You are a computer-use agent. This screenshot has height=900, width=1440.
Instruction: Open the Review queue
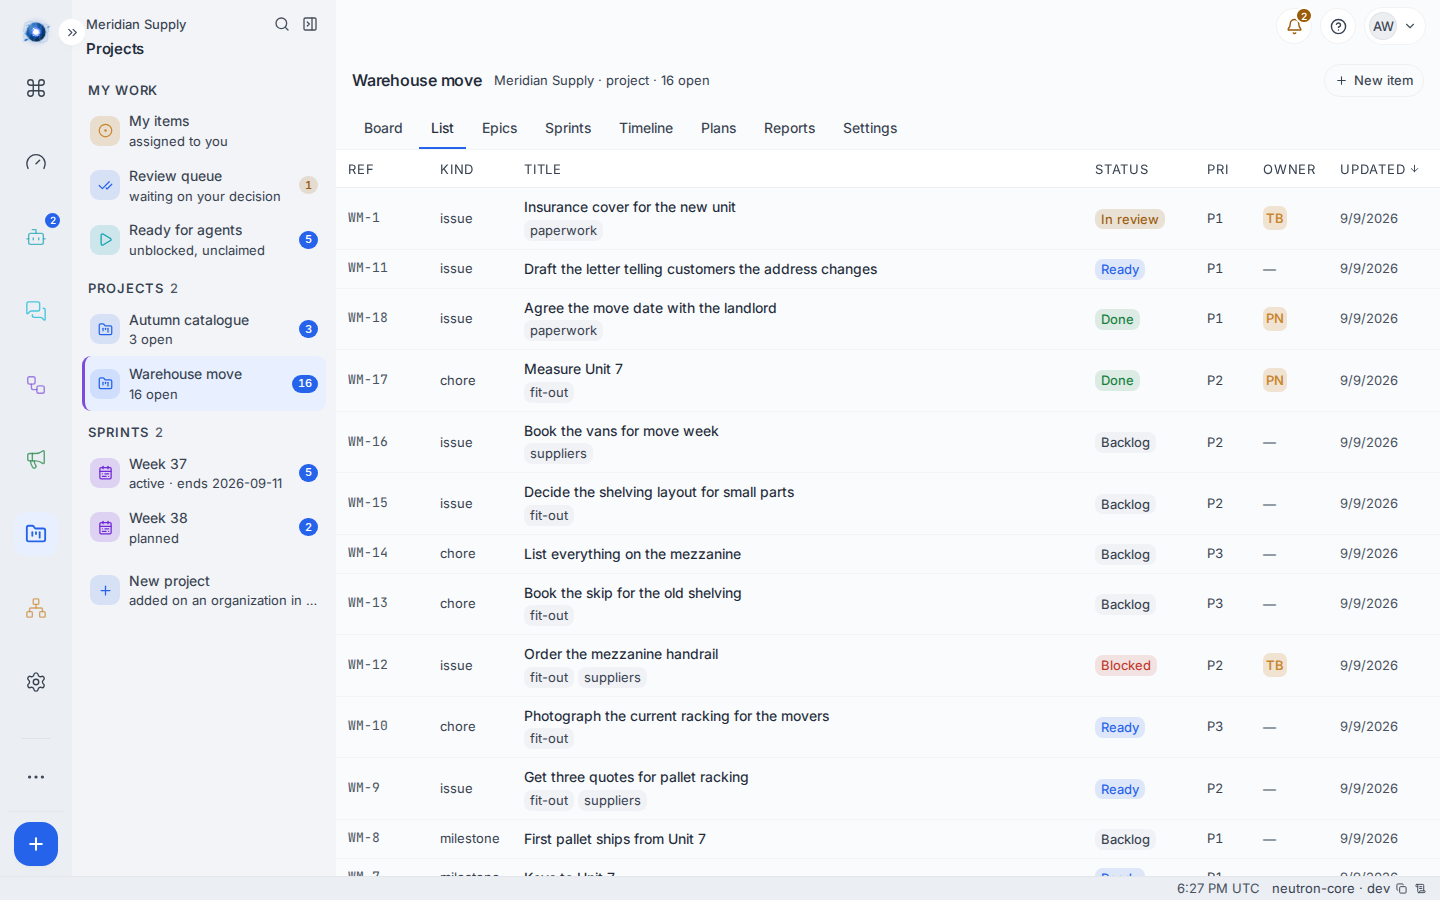tap(204, 186)
